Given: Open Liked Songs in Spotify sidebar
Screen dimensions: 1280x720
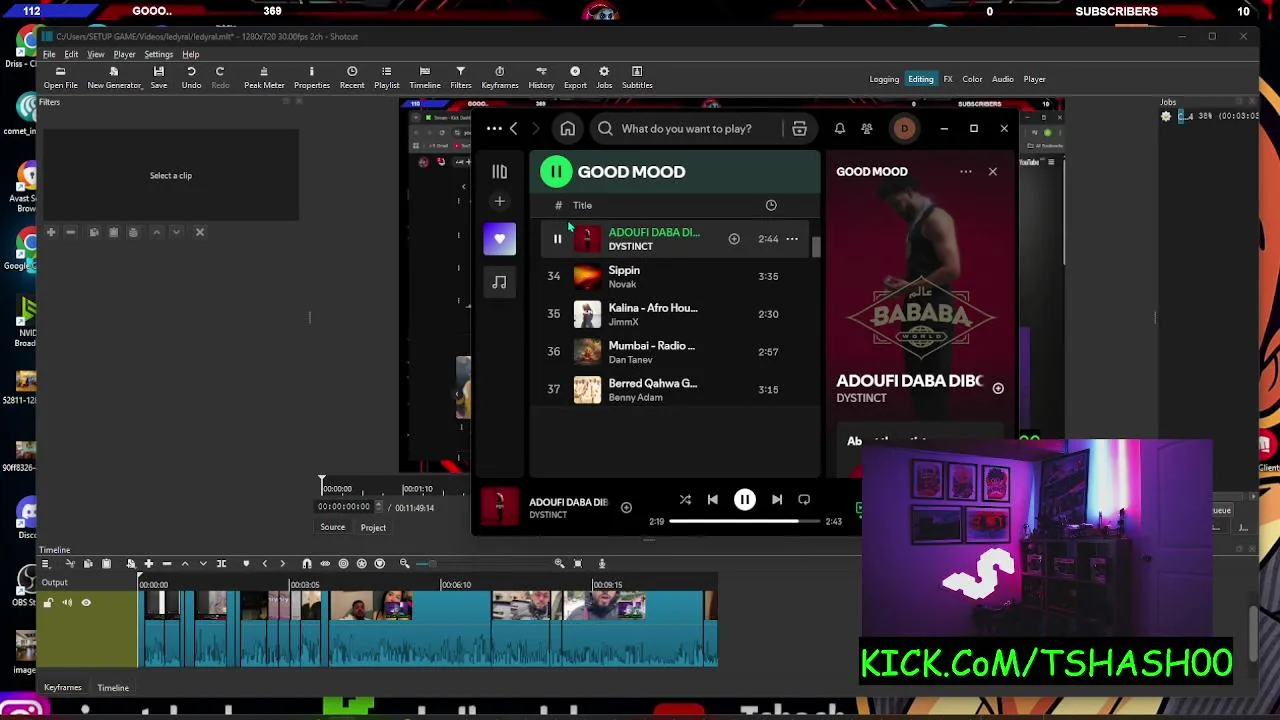Looking at the screenshot, I should 500,239.
